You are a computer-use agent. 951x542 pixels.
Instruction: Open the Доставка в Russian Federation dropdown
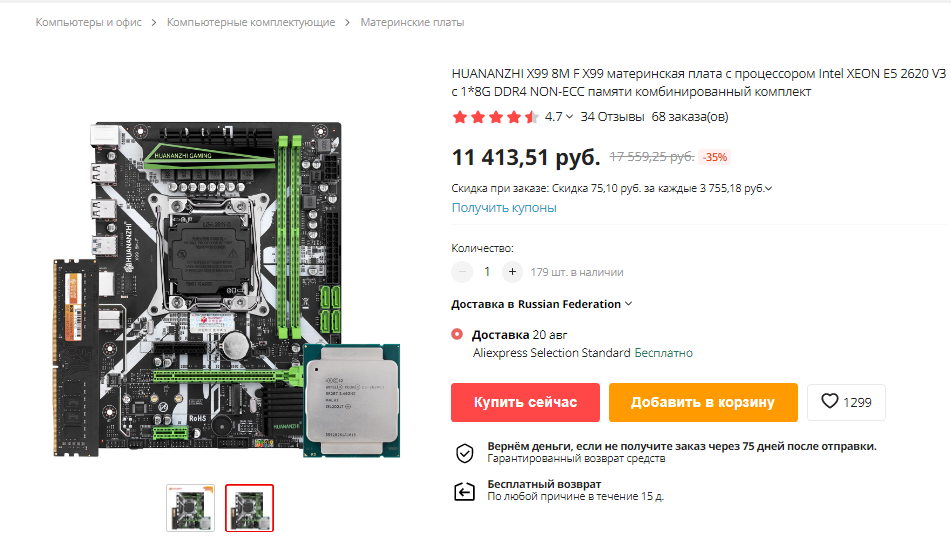tap(542, 304)
